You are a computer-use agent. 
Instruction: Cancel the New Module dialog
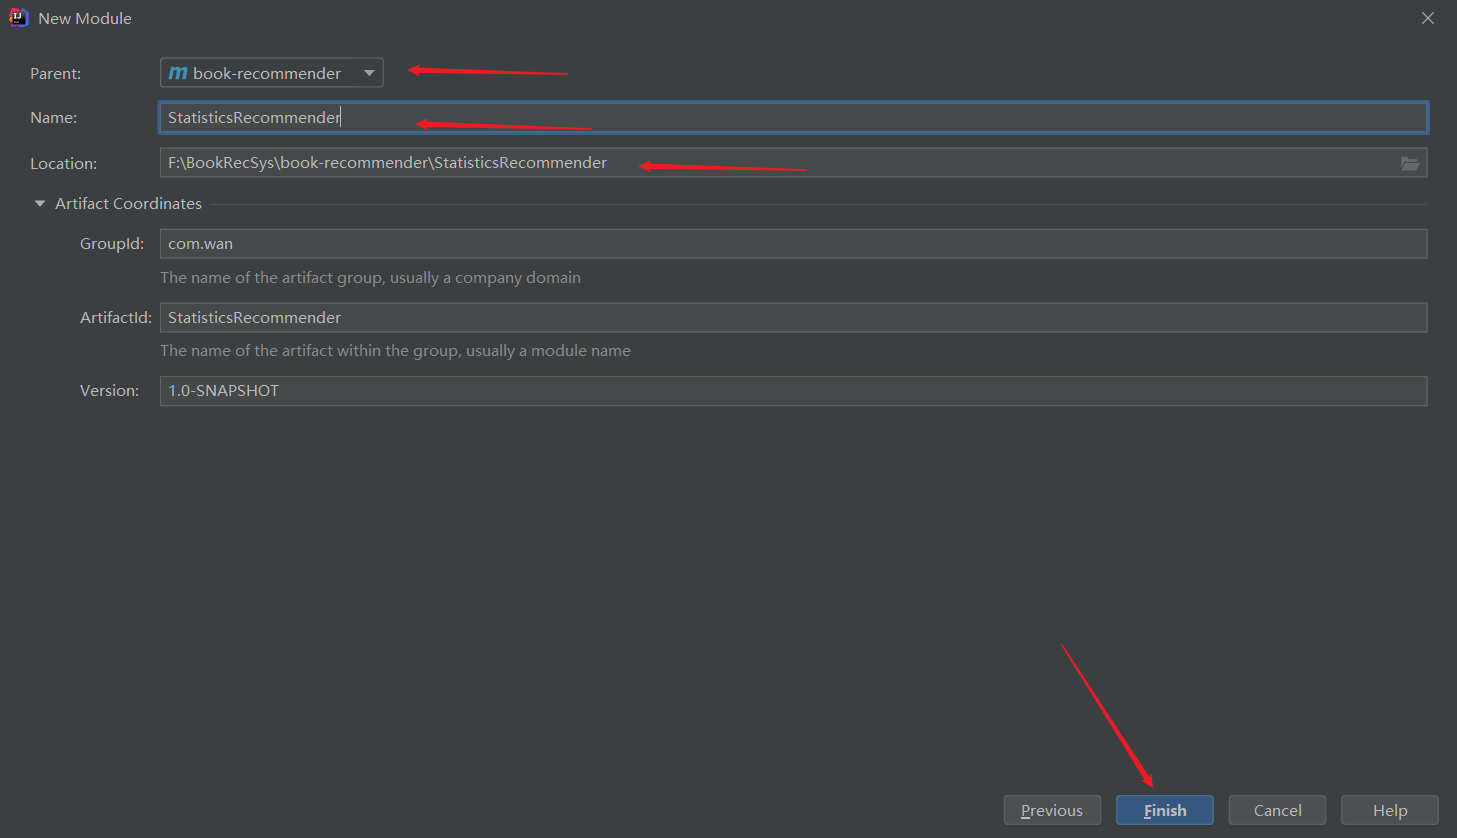click(1278, 810)
